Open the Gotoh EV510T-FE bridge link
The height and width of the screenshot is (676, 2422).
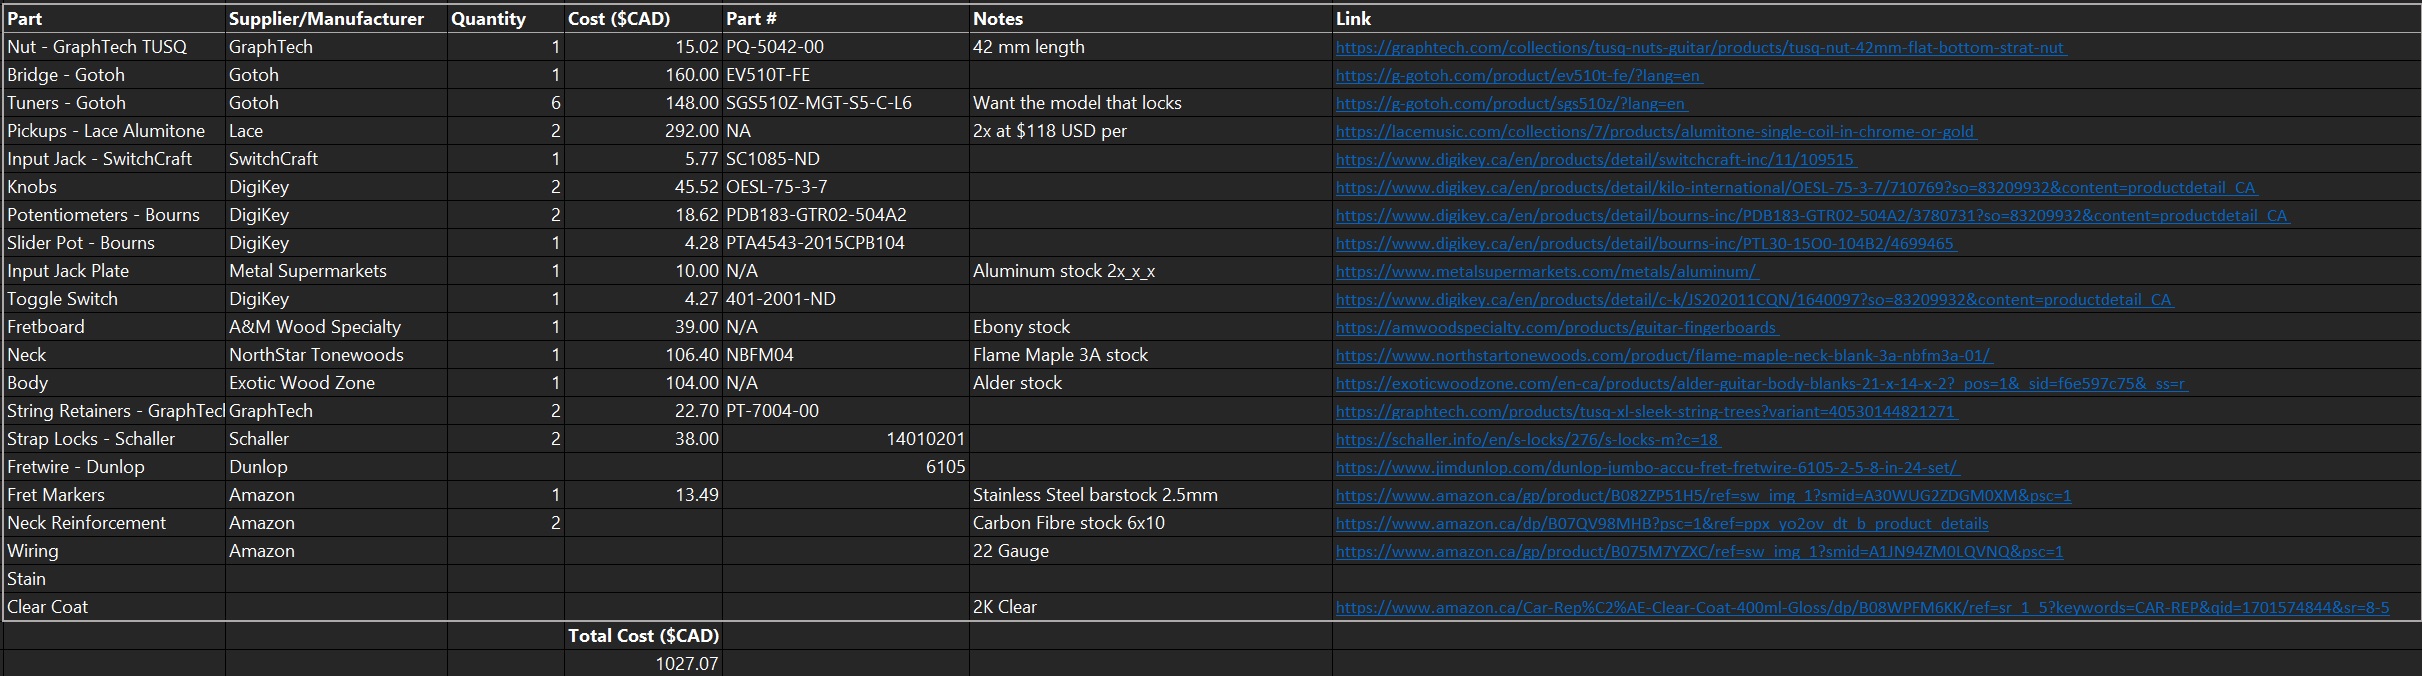[x=1518, y=76]
